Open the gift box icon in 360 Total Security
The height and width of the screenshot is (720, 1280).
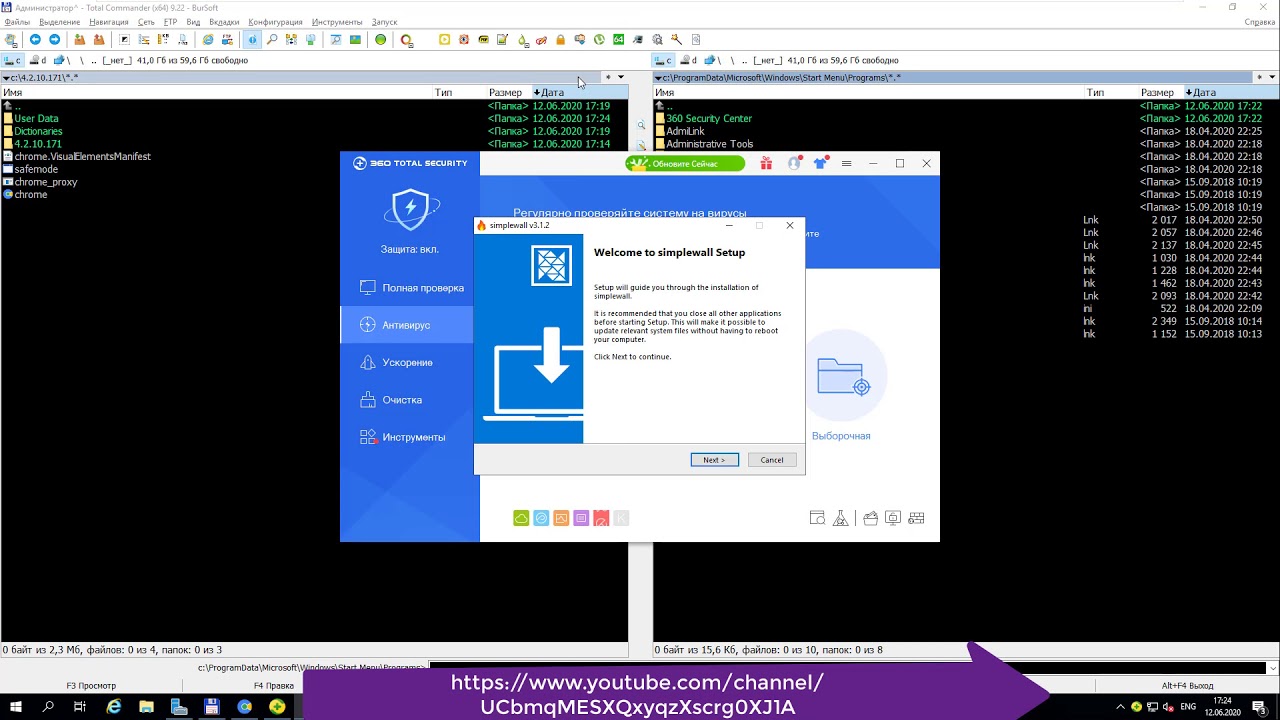(766, 163)
